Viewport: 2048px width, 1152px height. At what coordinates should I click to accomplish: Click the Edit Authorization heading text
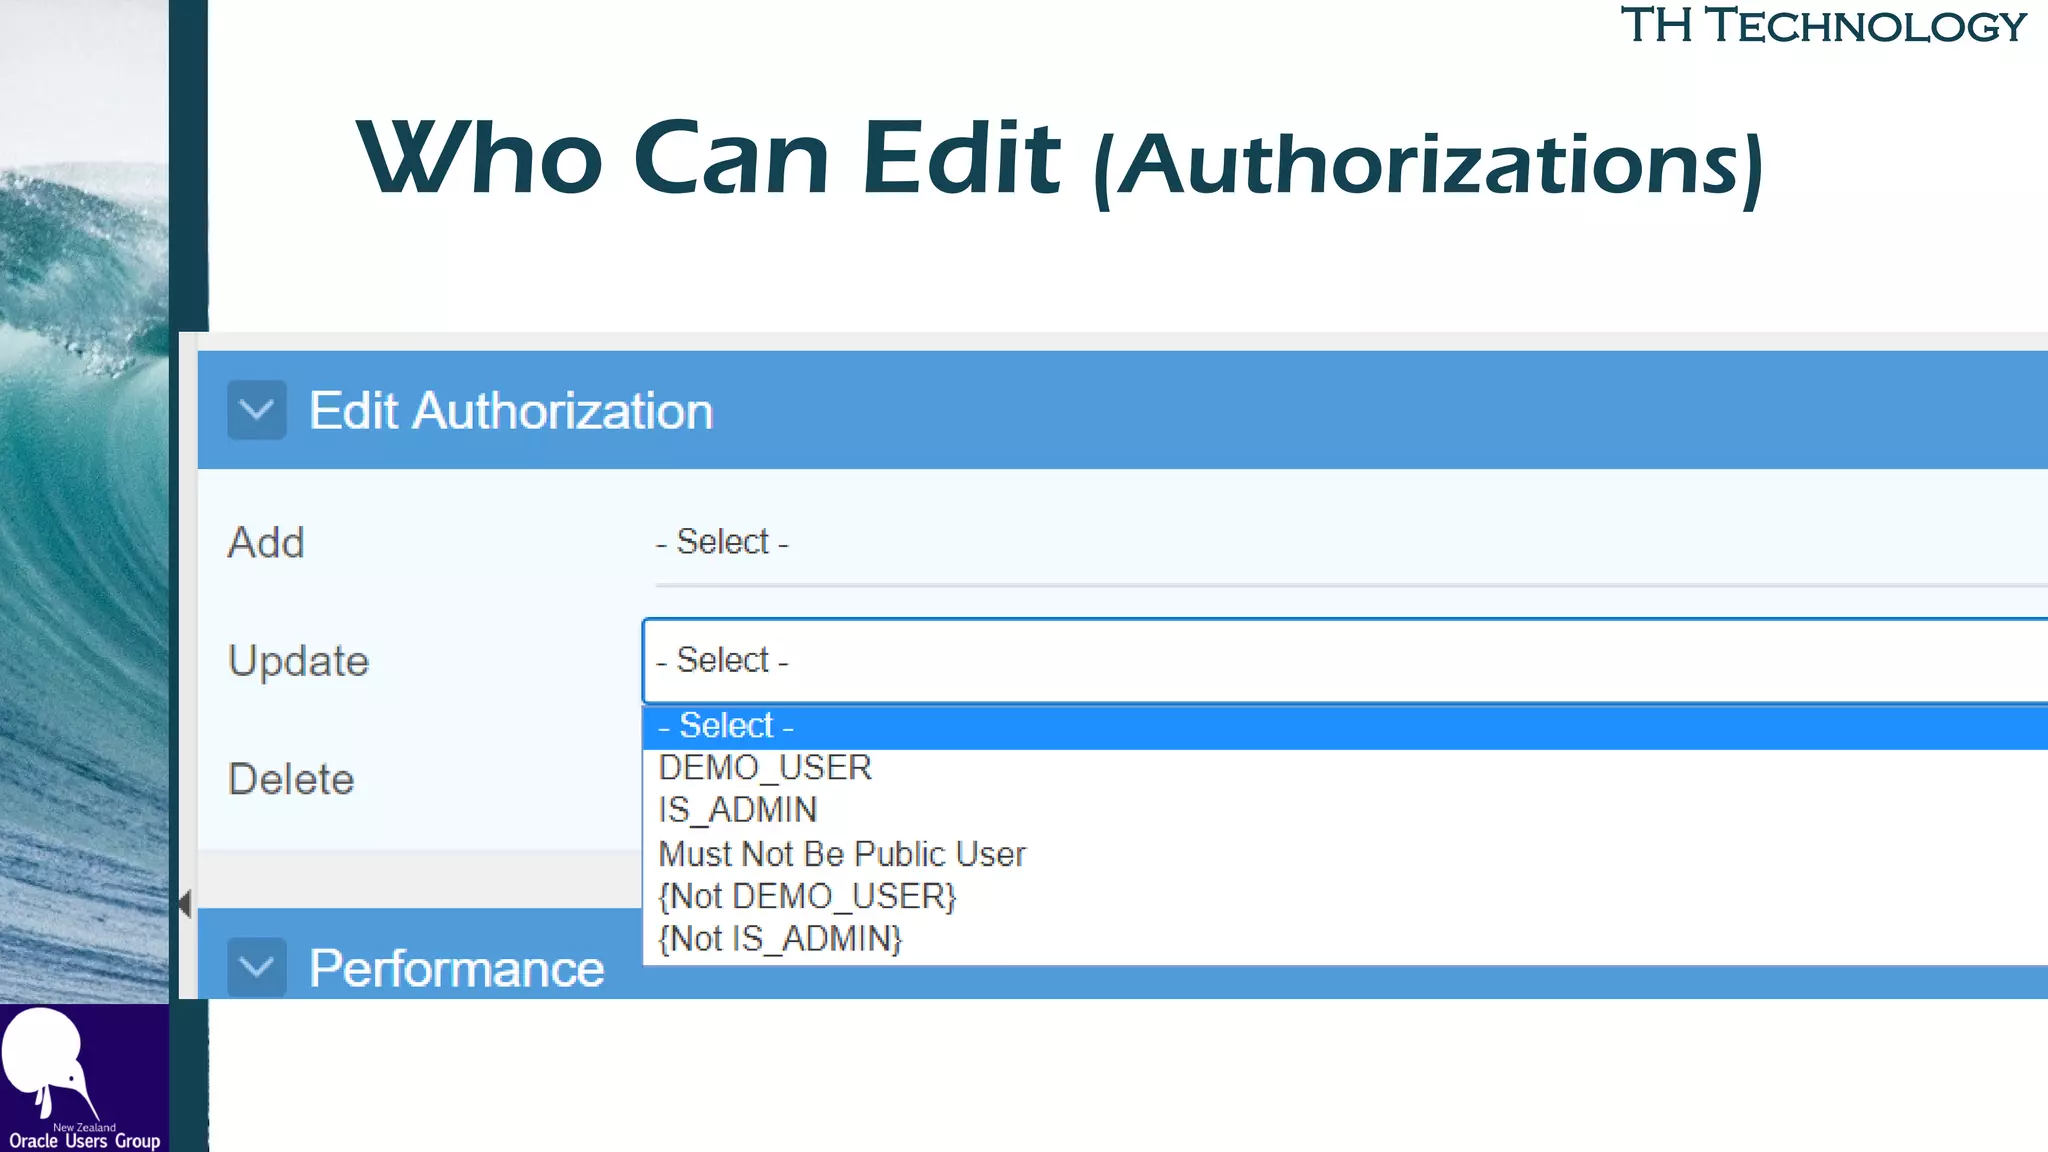511,411
